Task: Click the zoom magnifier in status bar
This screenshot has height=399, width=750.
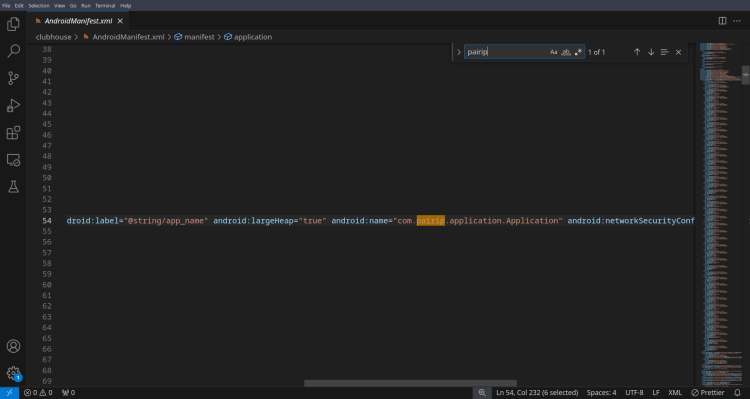Action: pos(482,393)
